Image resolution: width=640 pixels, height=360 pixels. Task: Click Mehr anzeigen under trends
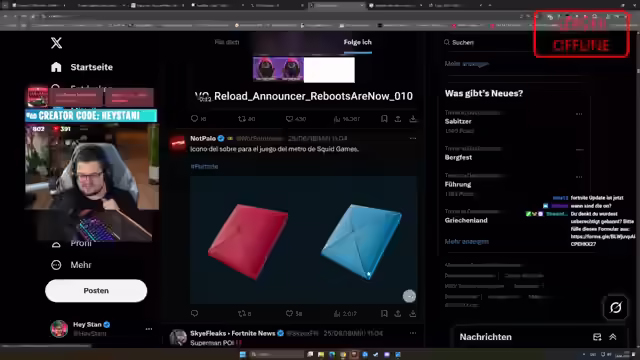pos(467,242)
